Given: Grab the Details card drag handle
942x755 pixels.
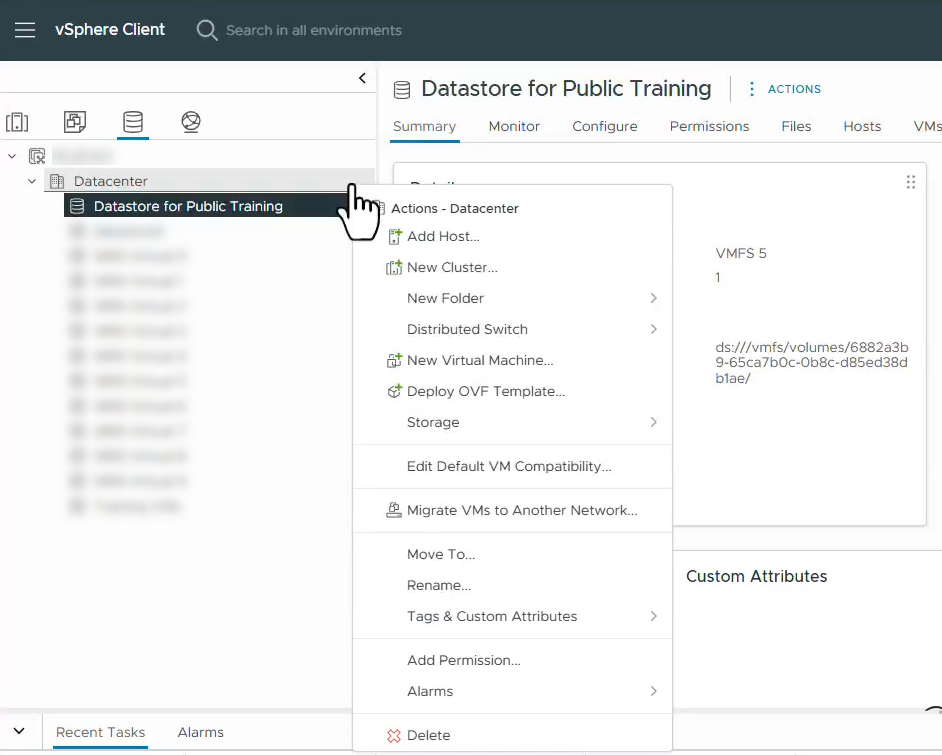Looking at the screenshot, I should click(911, 182).
